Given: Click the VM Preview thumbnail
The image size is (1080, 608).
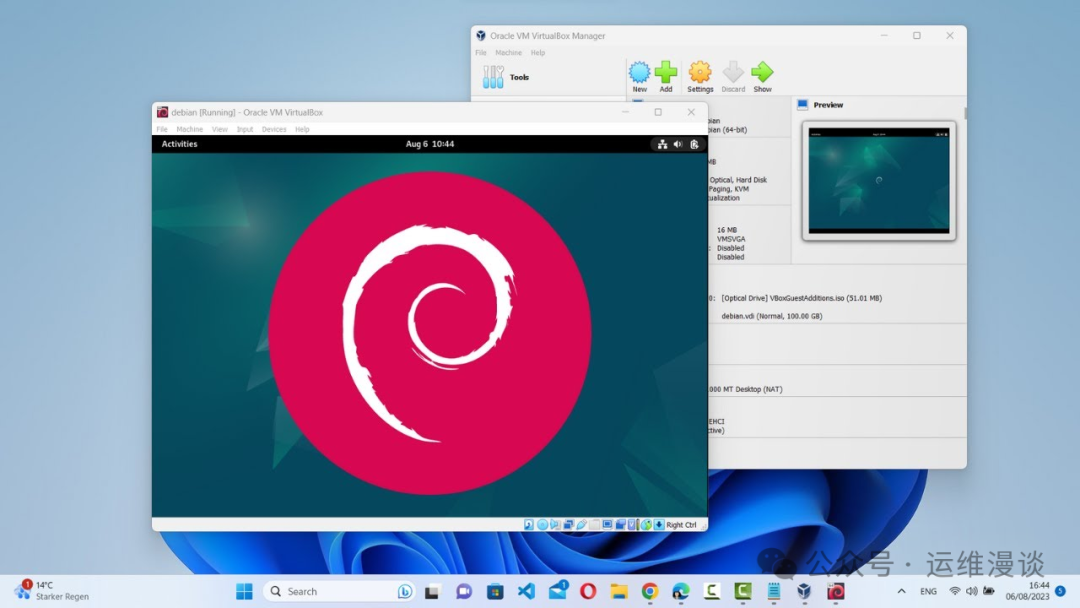Looking at the screenshot, I should tap(878, 180).
